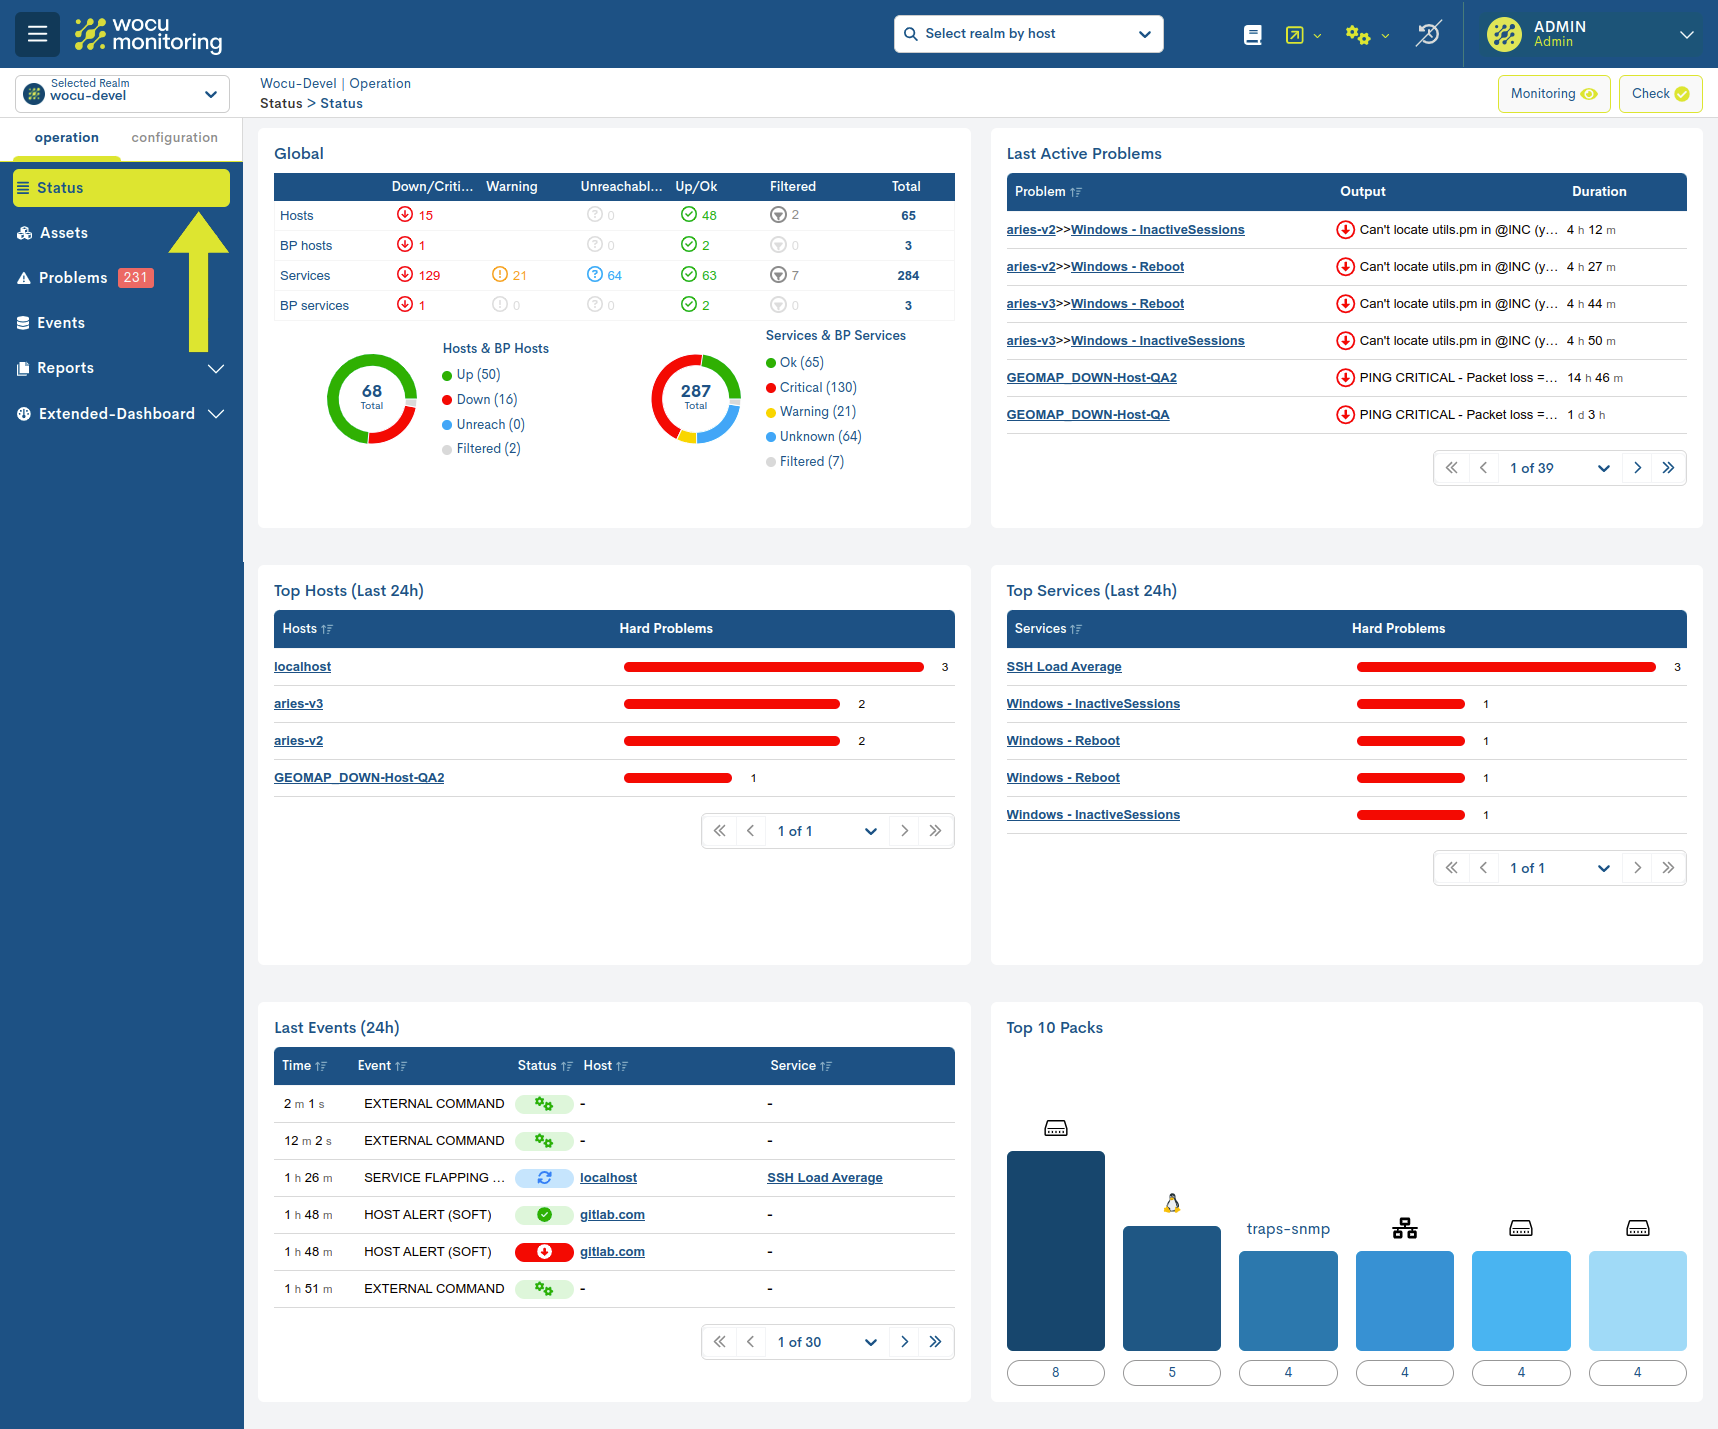Open Top Services 1 of 1 page selector
The width and height of the screenshot is (1718, 1429).
pyautogui.click(x=1559, y=868)
